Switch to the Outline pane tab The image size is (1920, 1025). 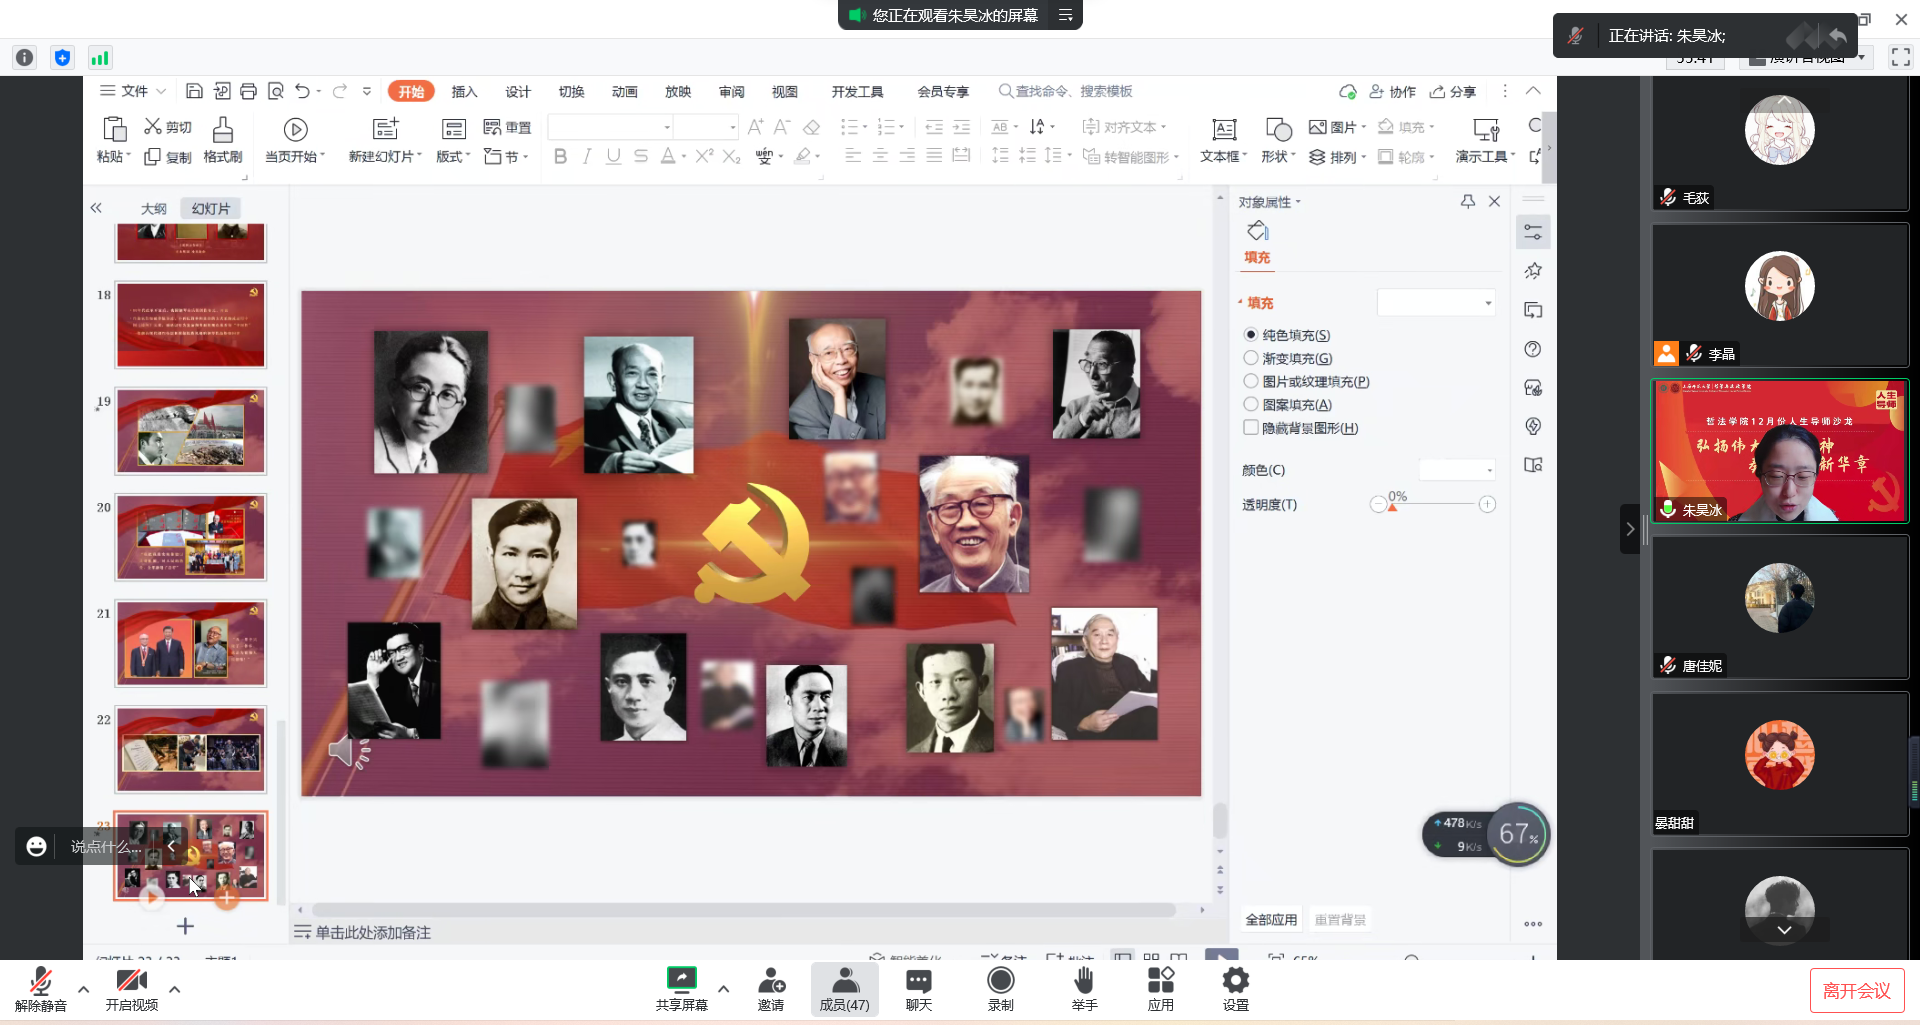pos(154,209)
